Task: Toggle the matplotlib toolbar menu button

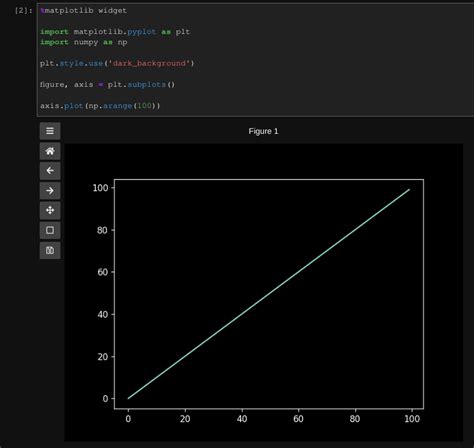Action: 50,131
